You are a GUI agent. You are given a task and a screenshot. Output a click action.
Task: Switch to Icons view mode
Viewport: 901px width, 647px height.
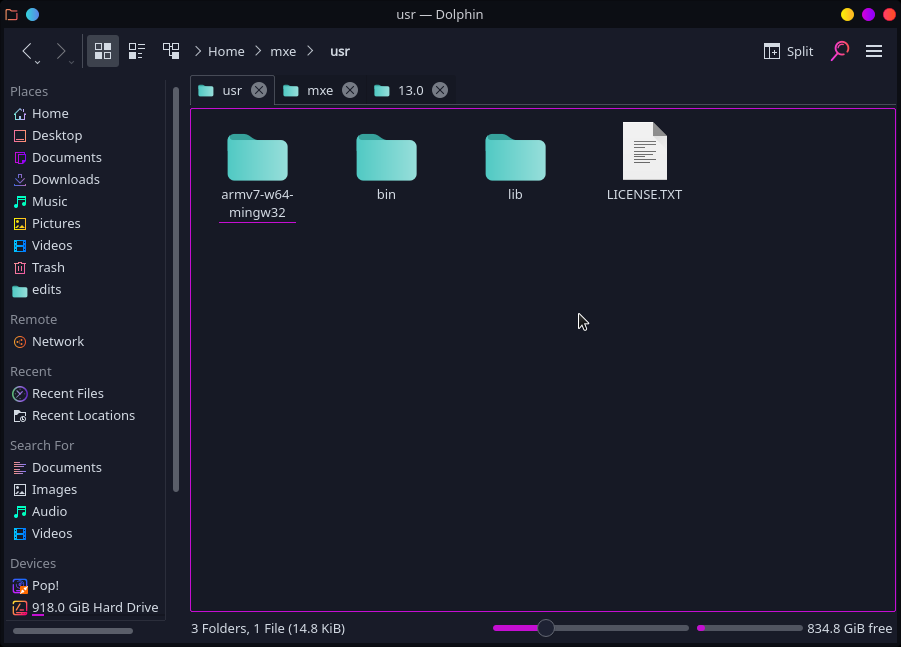(x=103, y=51)
